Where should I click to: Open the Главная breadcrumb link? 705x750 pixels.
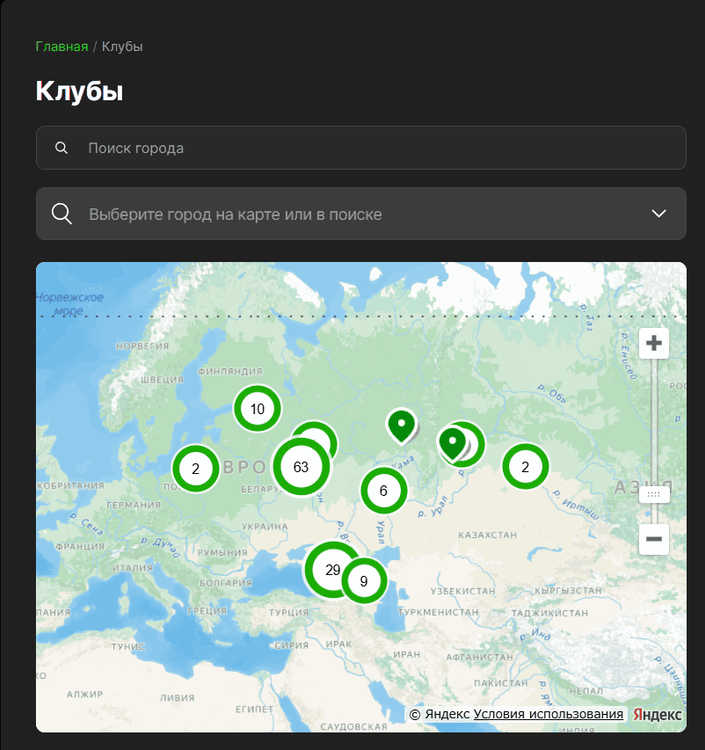62,46
